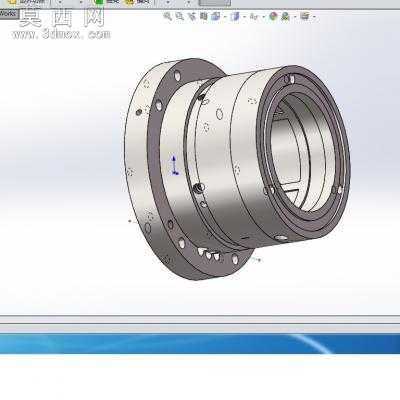400x400 pixels.
Task: Toggle the Section View tool
Action: pyautogui.click(x=204, y=16)
